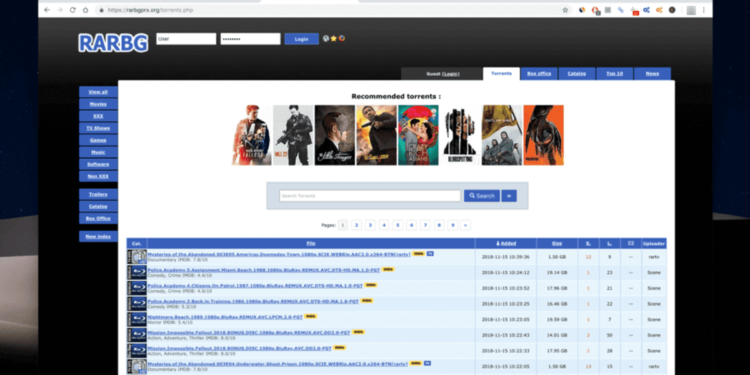Click the RARBG logo
This screenshot has height=375, width=750.
tap(113, 43)
